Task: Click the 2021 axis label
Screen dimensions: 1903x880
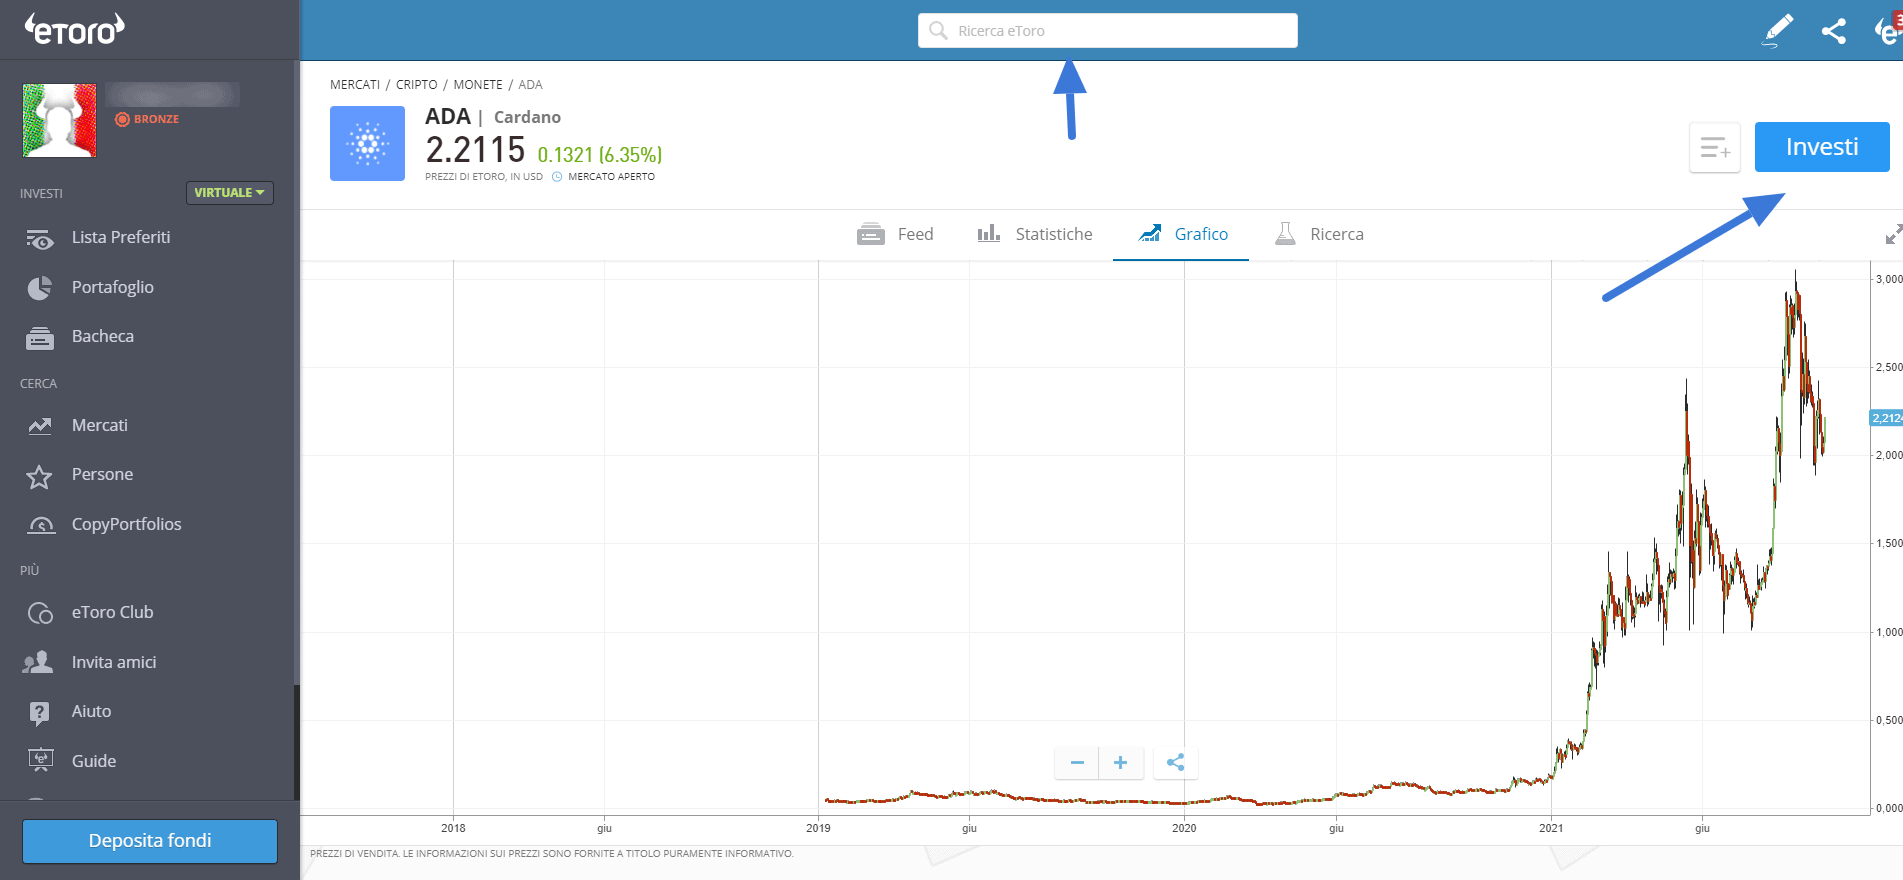Action: point(1551,828)
